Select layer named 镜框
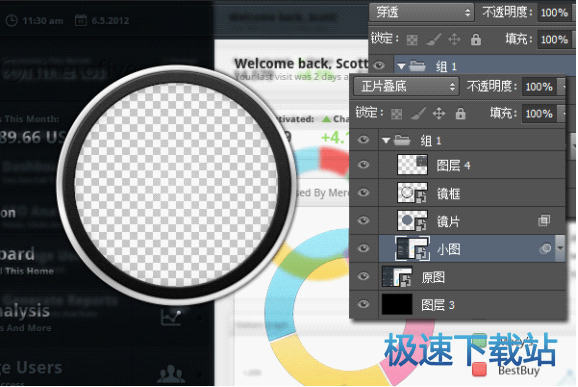The width and height of the screenshot is (578, 387). tap(448, 194)
